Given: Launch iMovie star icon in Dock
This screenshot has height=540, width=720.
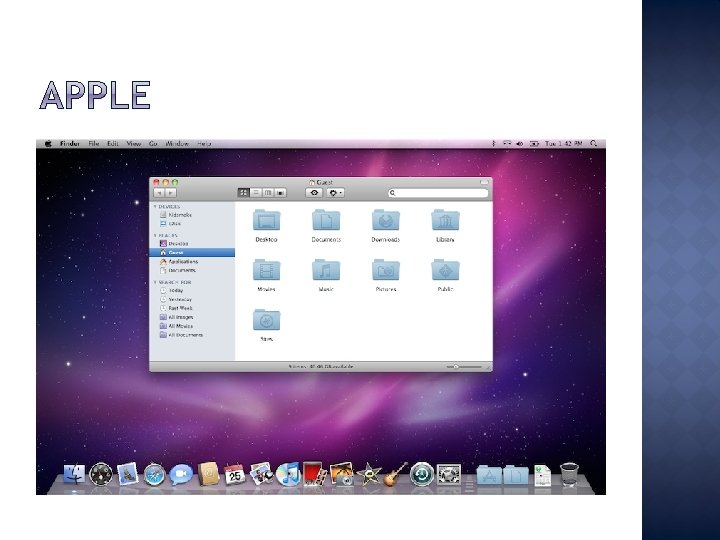Looking at the screenshot, I should (x=369, y=474).
